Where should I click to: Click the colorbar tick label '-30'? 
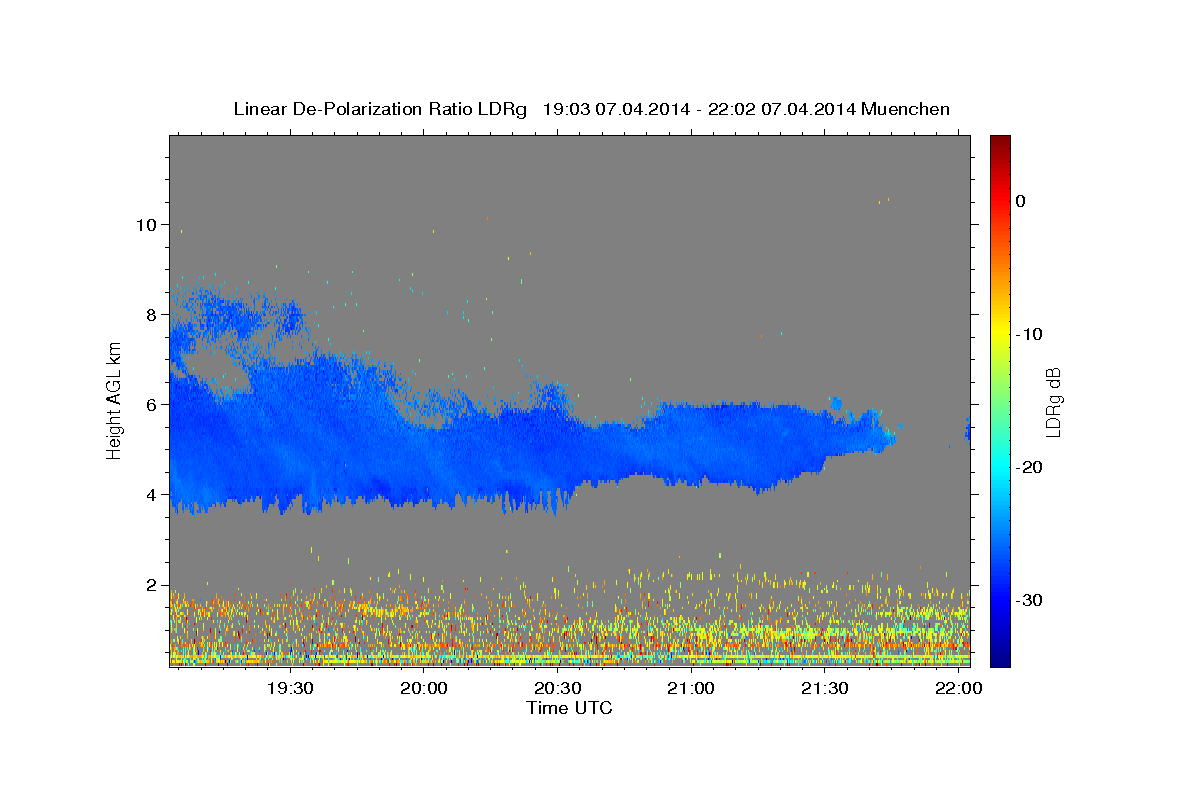point(1028,600)
